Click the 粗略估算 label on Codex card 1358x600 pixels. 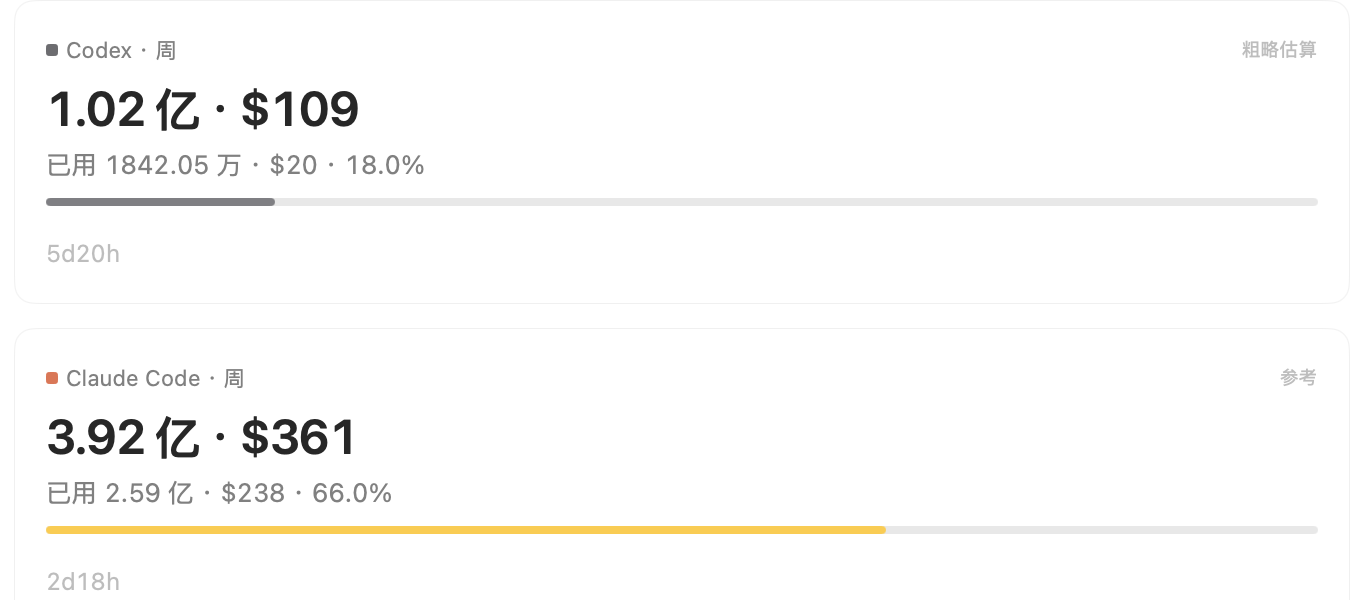point(1279,50)
